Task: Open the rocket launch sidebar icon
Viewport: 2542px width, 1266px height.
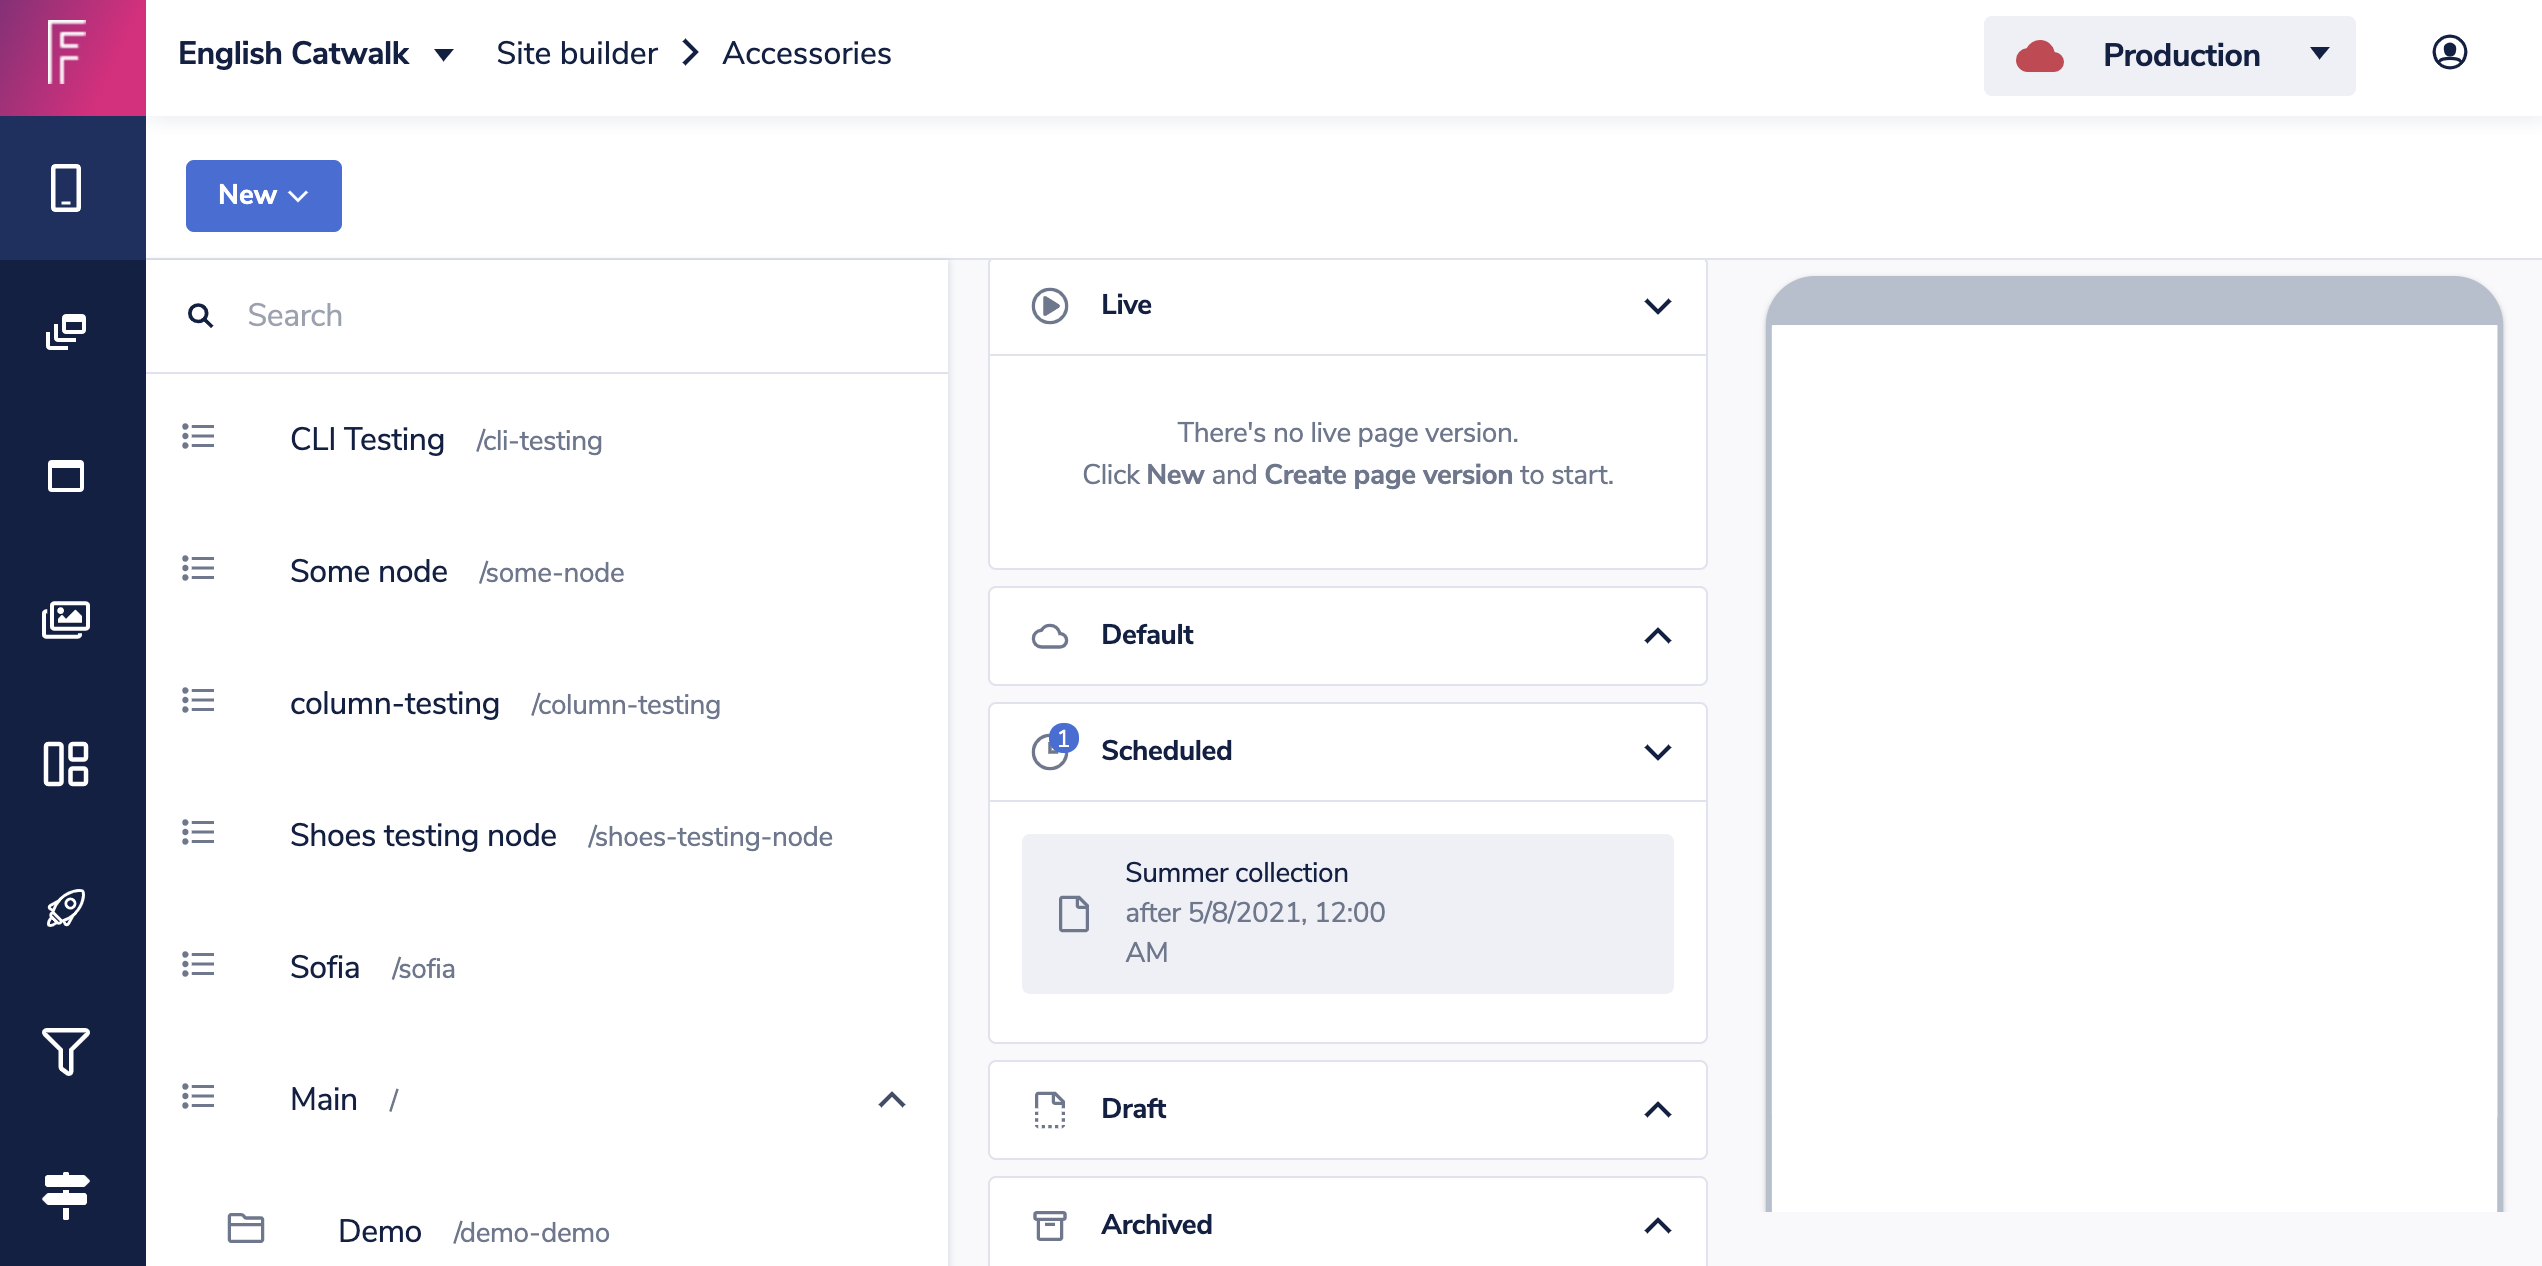Action: [x=66, y=908]
